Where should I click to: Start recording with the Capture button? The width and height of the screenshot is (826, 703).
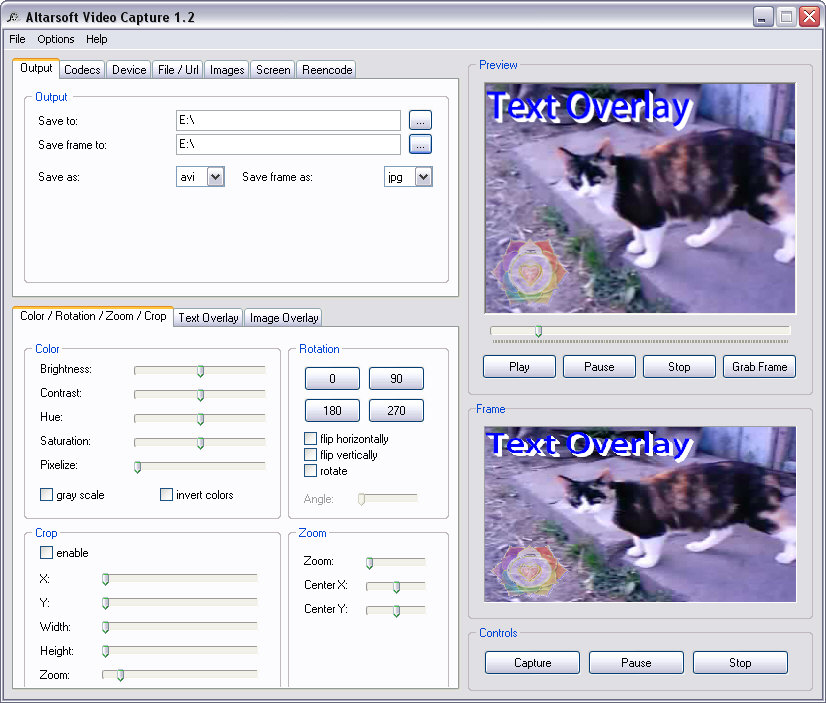tap(532, 662)
